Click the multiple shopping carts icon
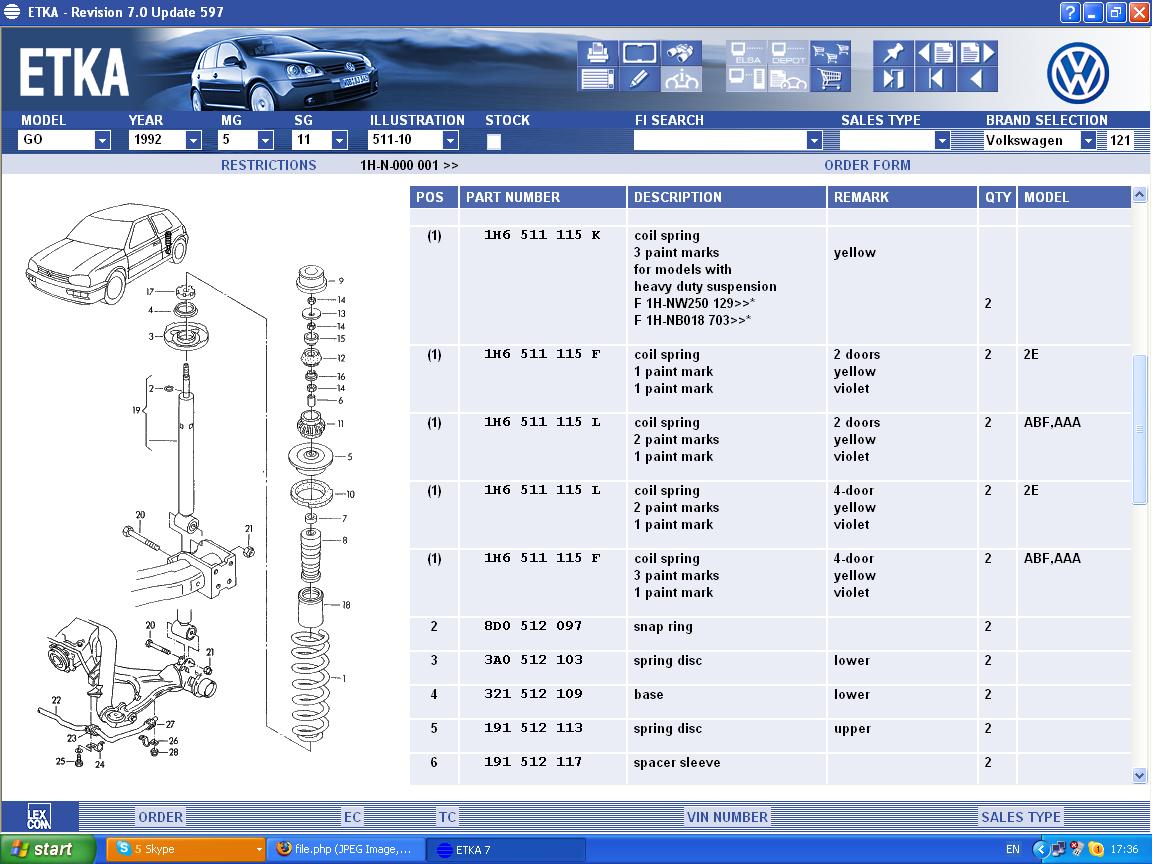The image size is (1152, 864). (830, 53)
